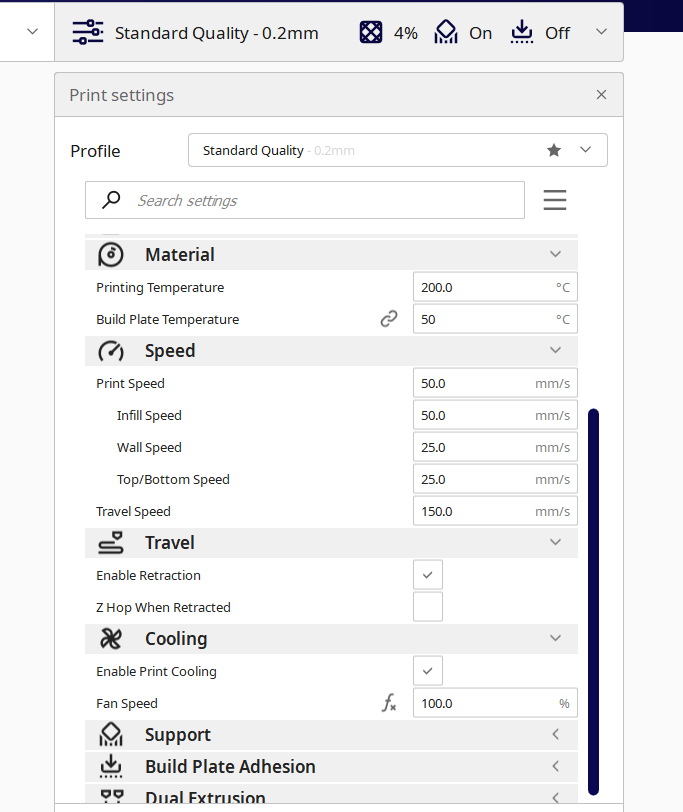Screen dimensions: 683x812
Task: Click the Search settings field
Action: tap(305, 200)
